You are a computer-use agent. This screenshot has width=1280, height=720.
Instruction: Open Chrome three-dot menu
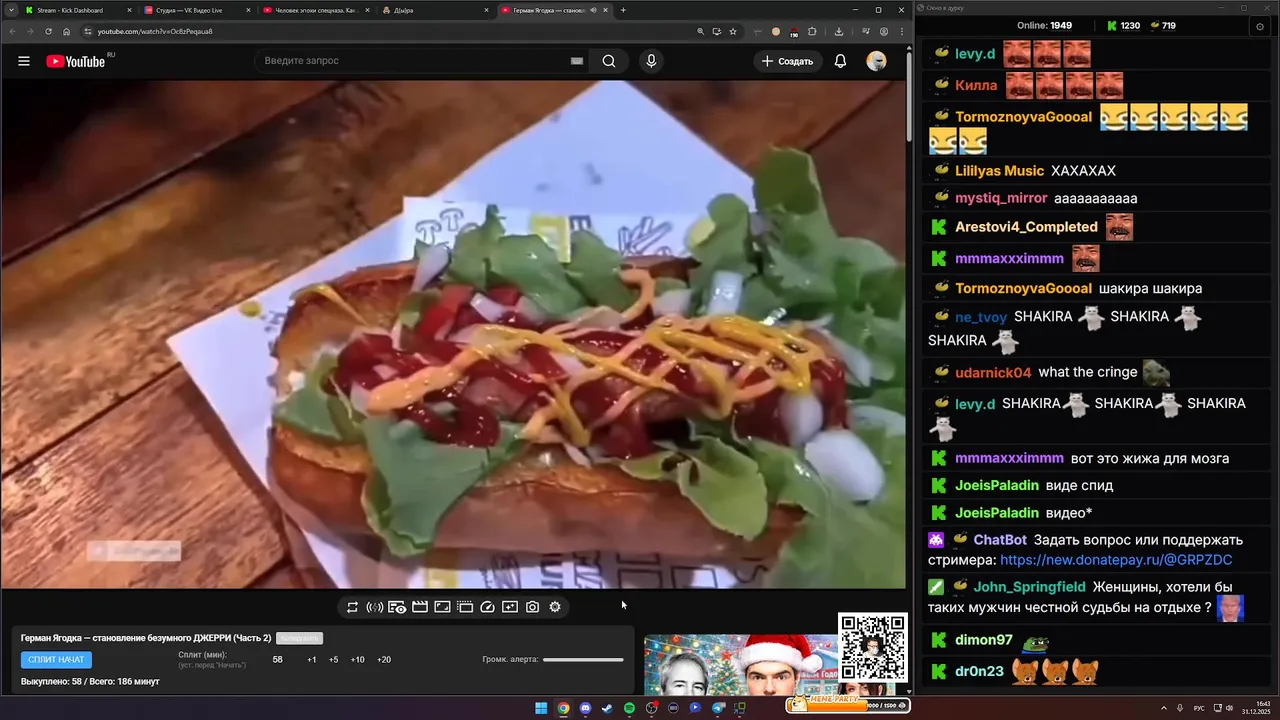click(901, 31)
